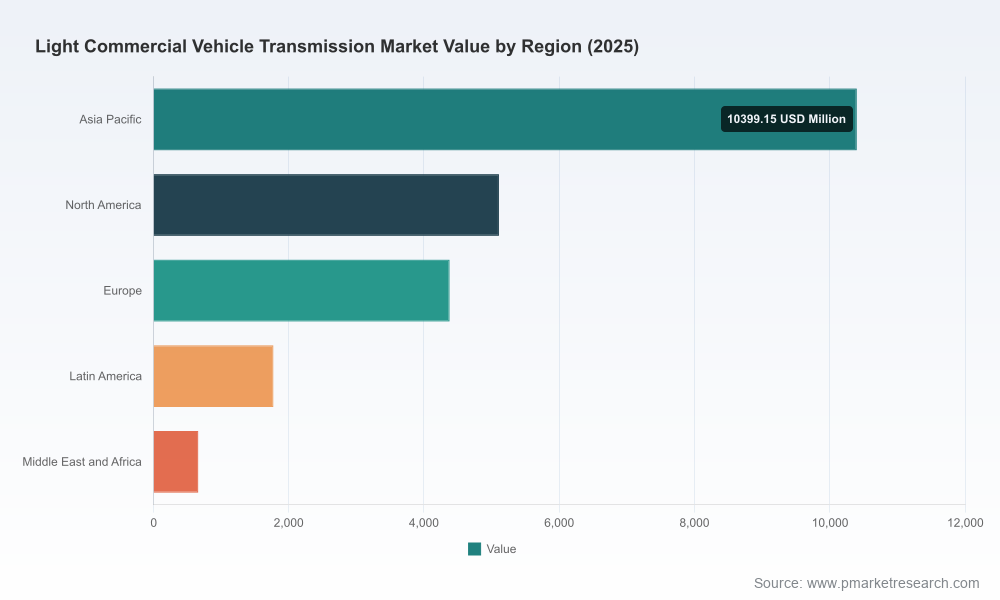Click the source www.pmarketresearch.com text

[x=866, y=583]
